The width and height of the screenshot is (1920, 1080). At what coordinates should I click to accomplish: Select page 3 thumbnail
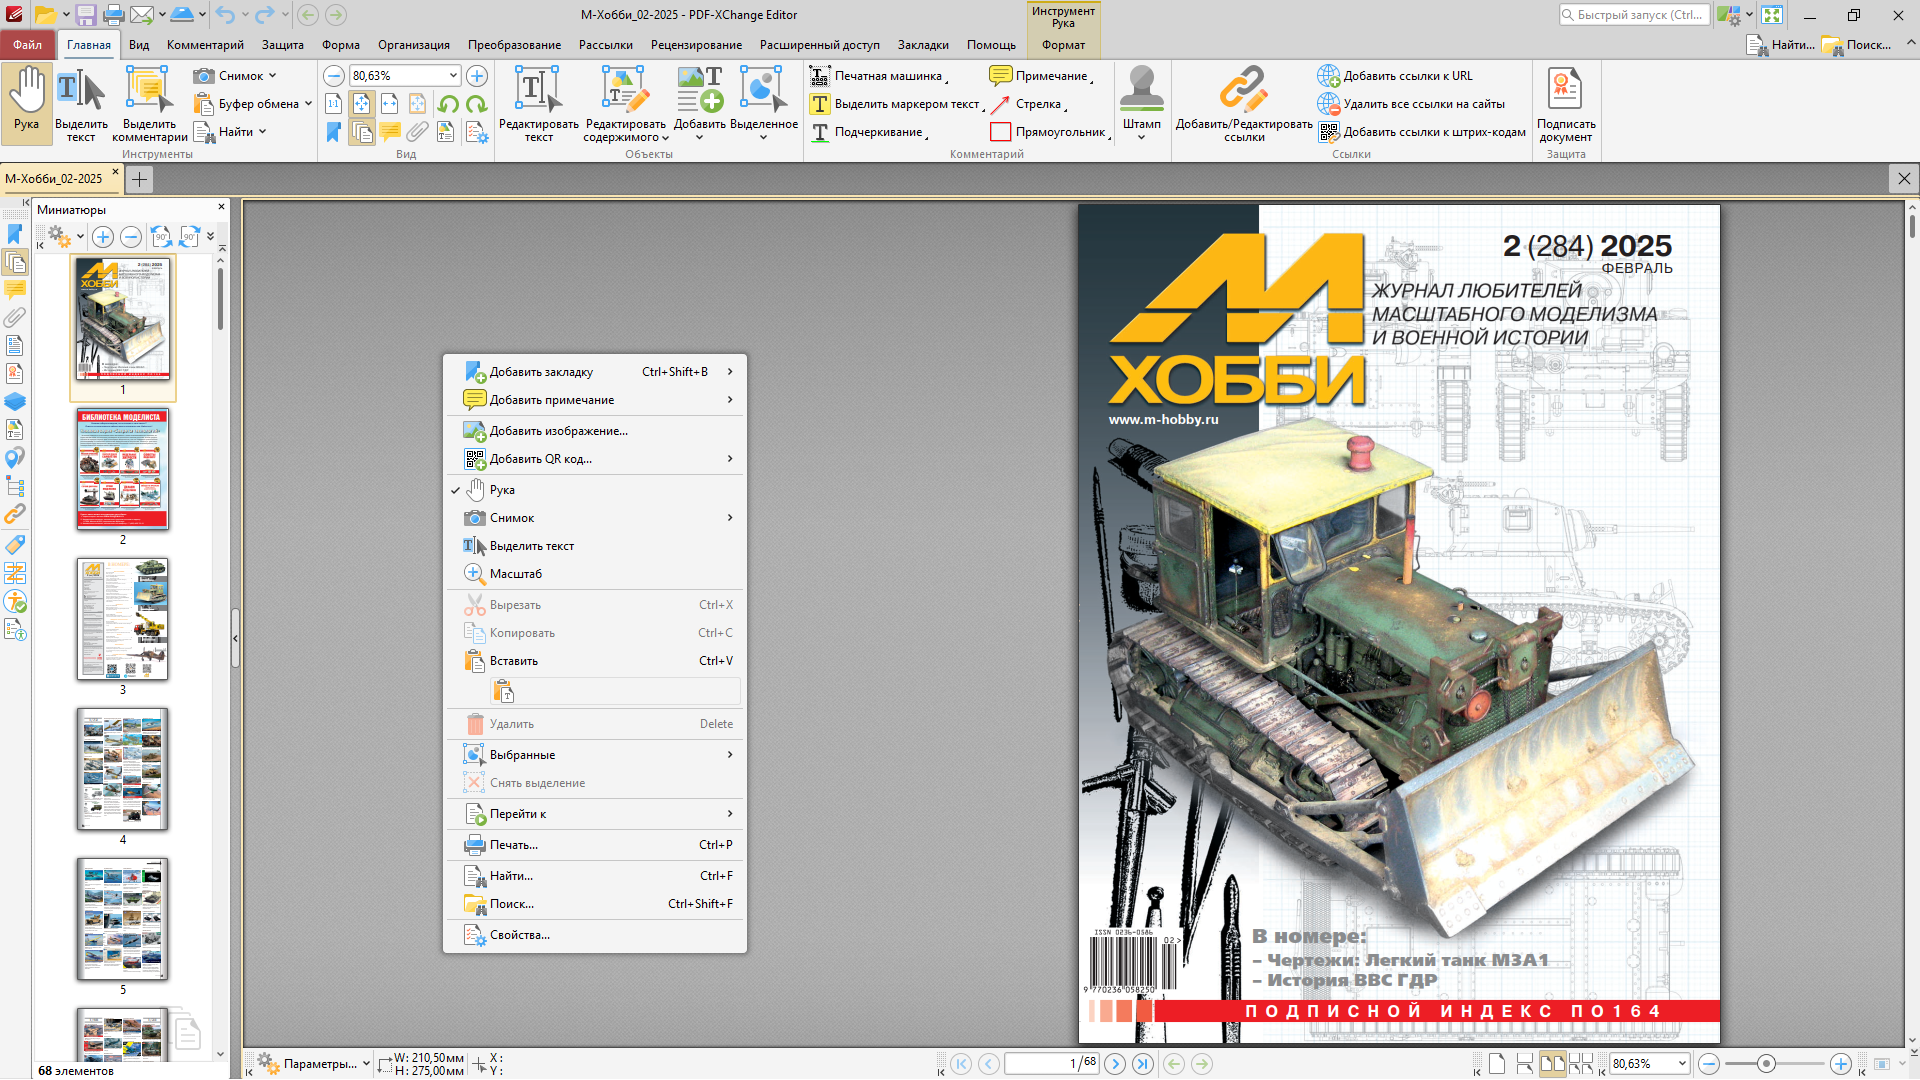click(123, 620)
